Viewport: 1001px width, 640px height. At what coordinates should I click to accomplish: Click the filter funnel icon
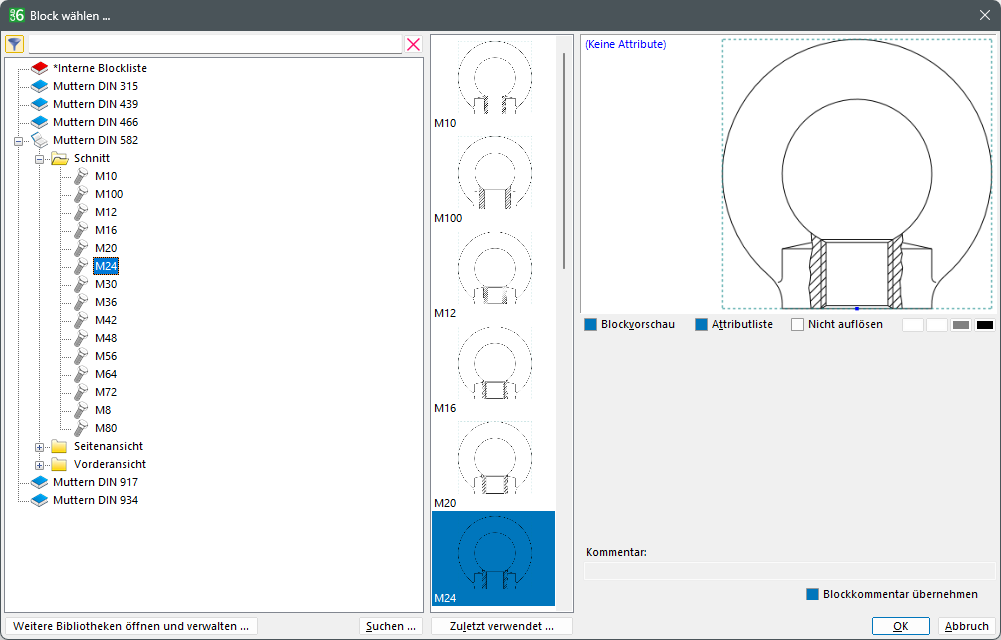(x=15, y=44)
